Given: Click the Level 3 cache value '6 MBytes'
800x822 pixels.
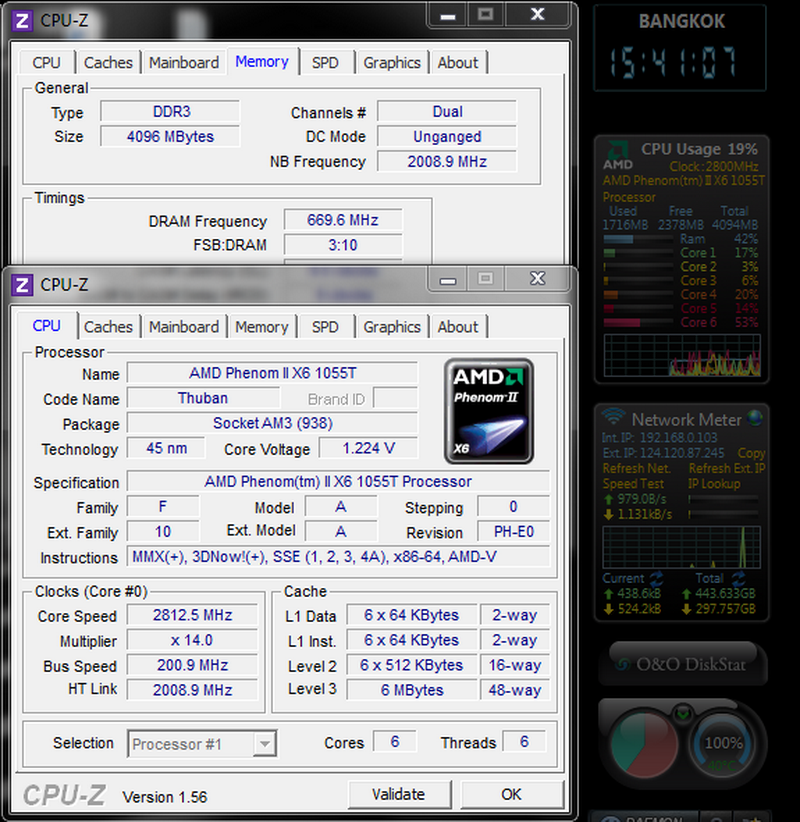Looking at the screenshot, I should (x=412, y=690).
